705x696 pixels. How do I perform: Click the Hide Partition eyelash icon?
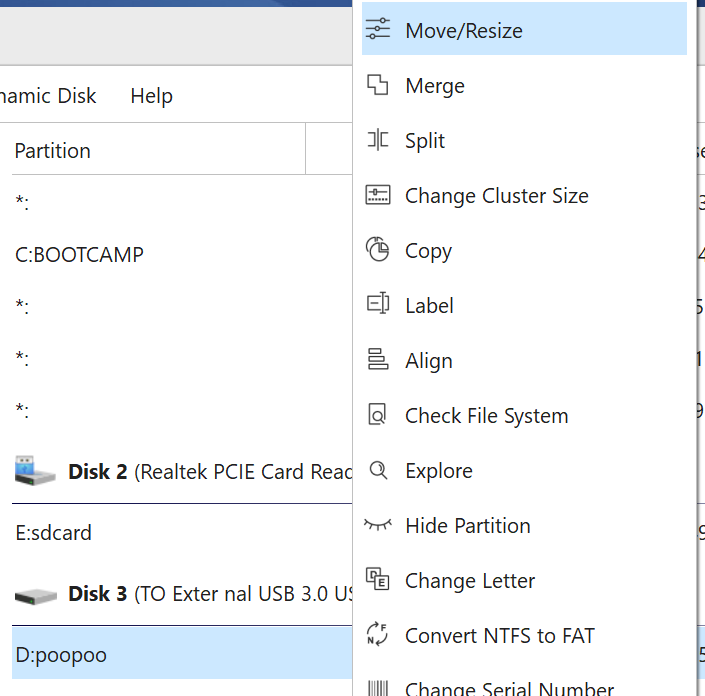click(x=378, y=525)
